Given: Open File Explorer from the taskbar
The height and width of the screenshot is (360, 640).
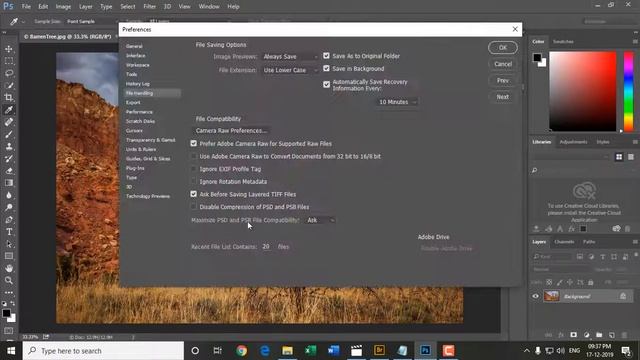Looking at the screenshot, I should 287,351.
